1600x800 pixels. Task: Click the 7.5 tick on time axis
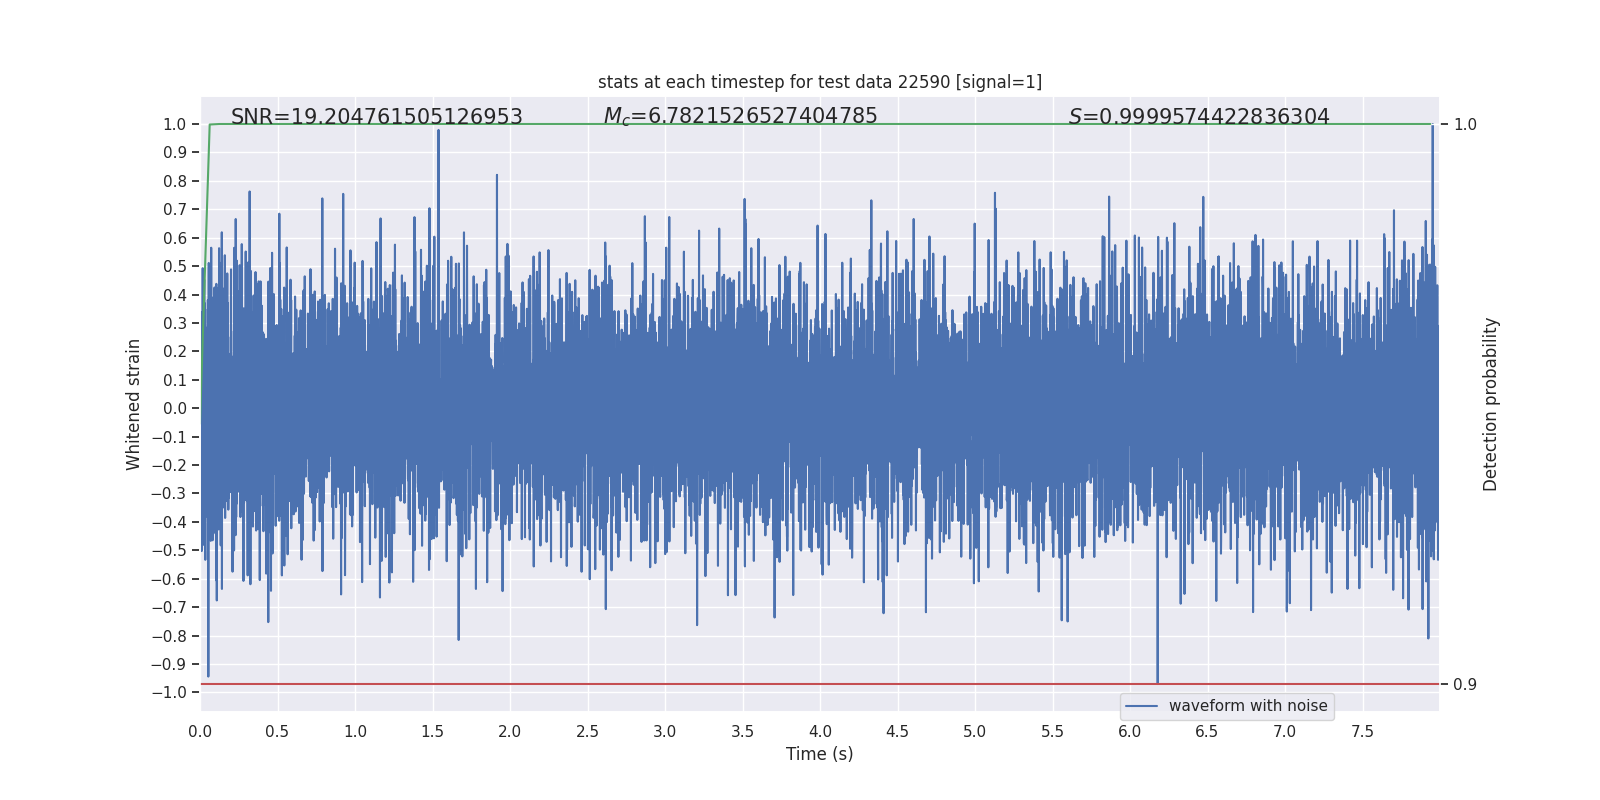pyautogui.click(x=1362, y=732)
